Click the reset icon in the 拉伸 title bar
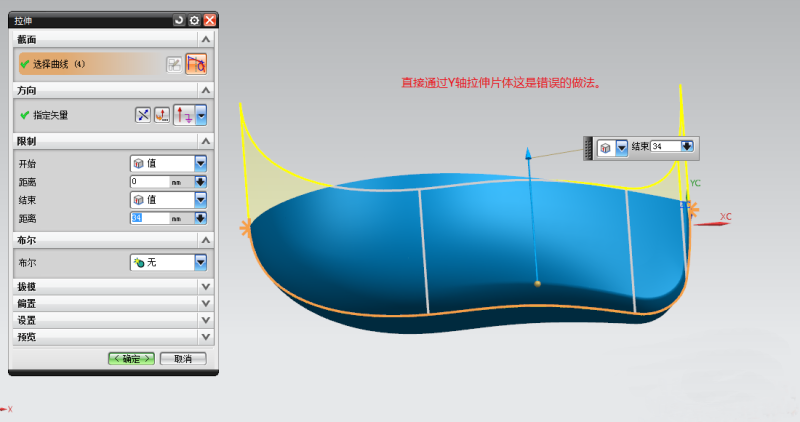The image size is (800, 422). 179,20
